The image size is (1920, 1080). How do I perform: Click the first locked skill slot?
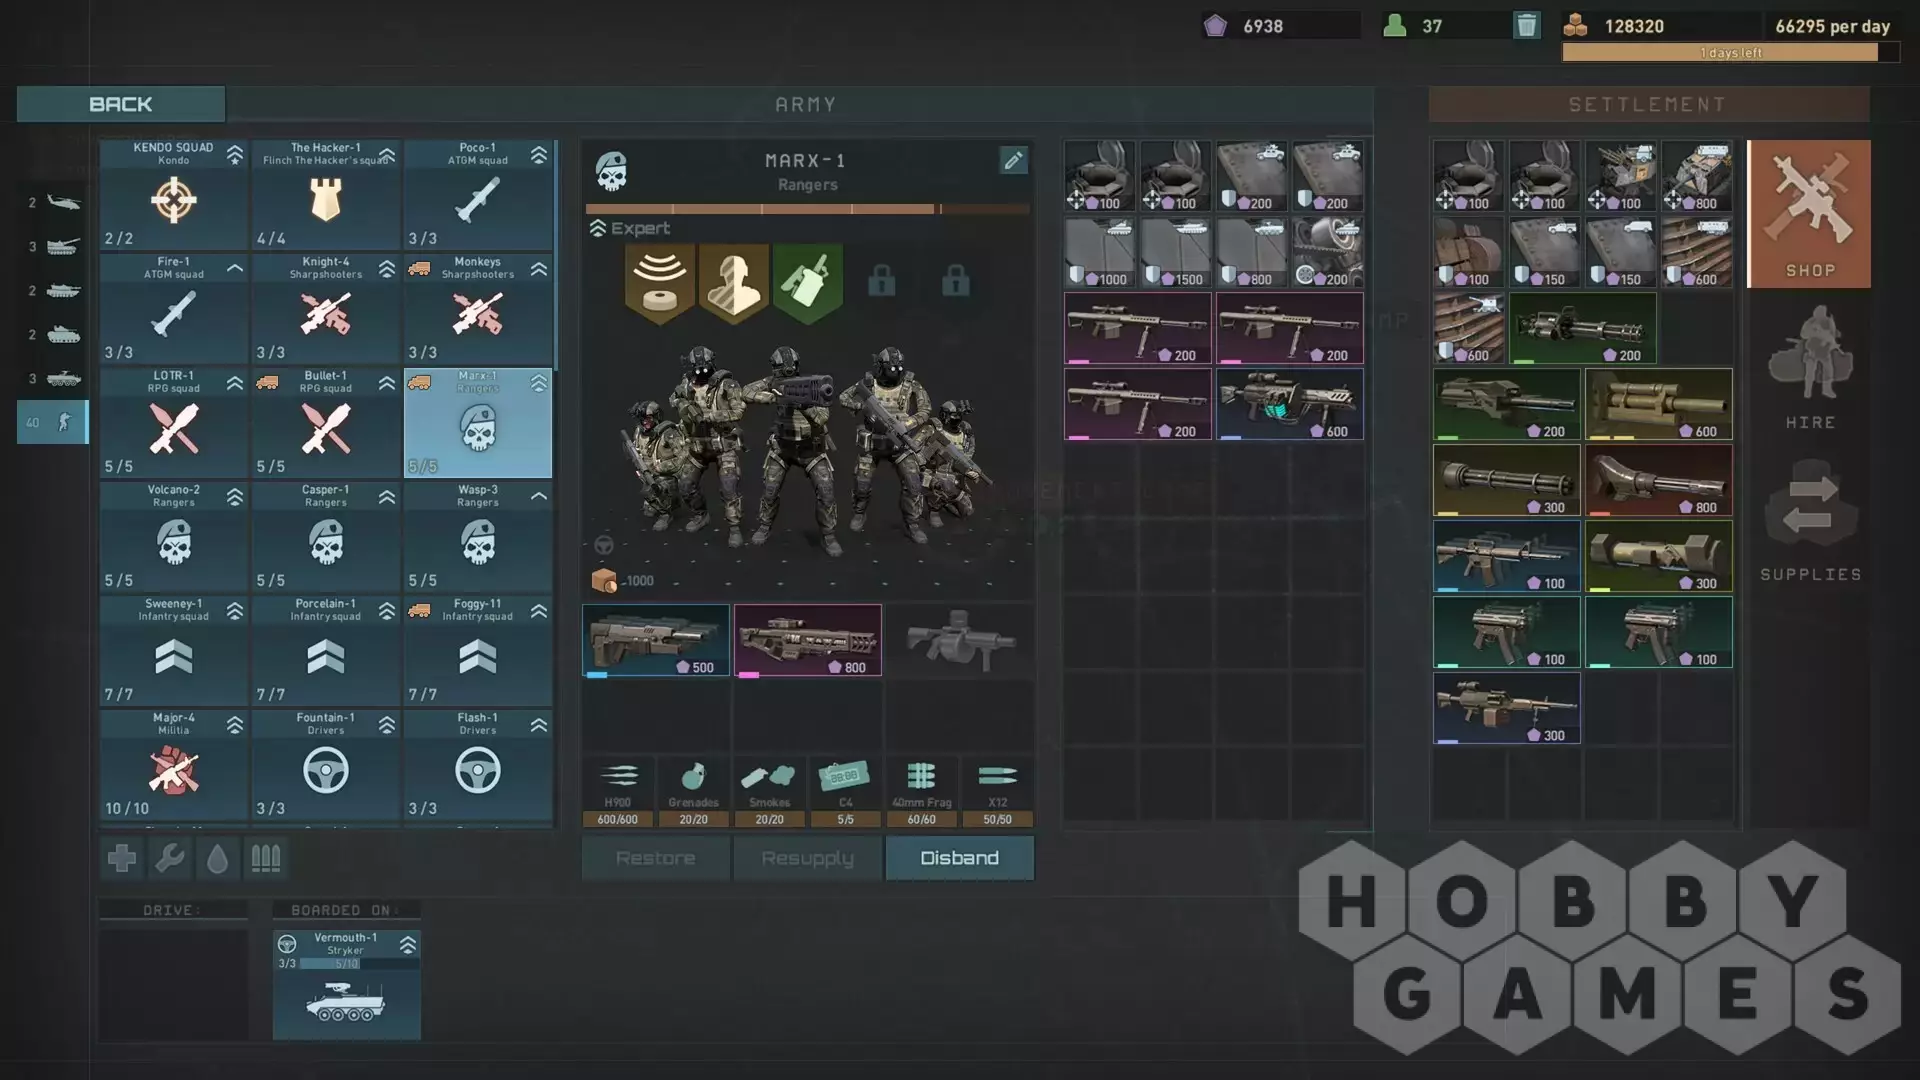(881, 282)
